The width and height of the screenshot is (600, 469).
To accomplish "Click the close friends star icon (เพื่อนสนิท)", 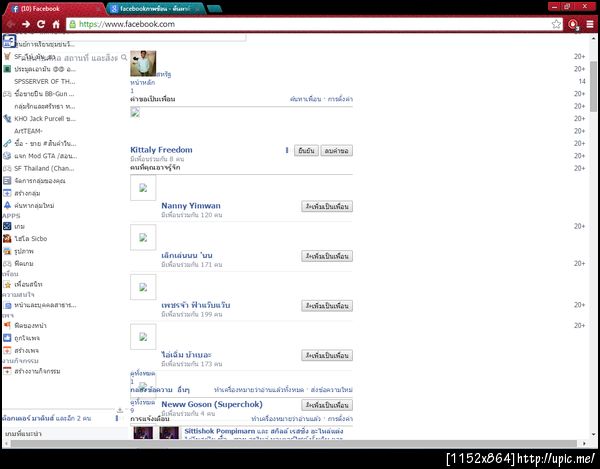I will pyautogui.click(x=7, y=284).
